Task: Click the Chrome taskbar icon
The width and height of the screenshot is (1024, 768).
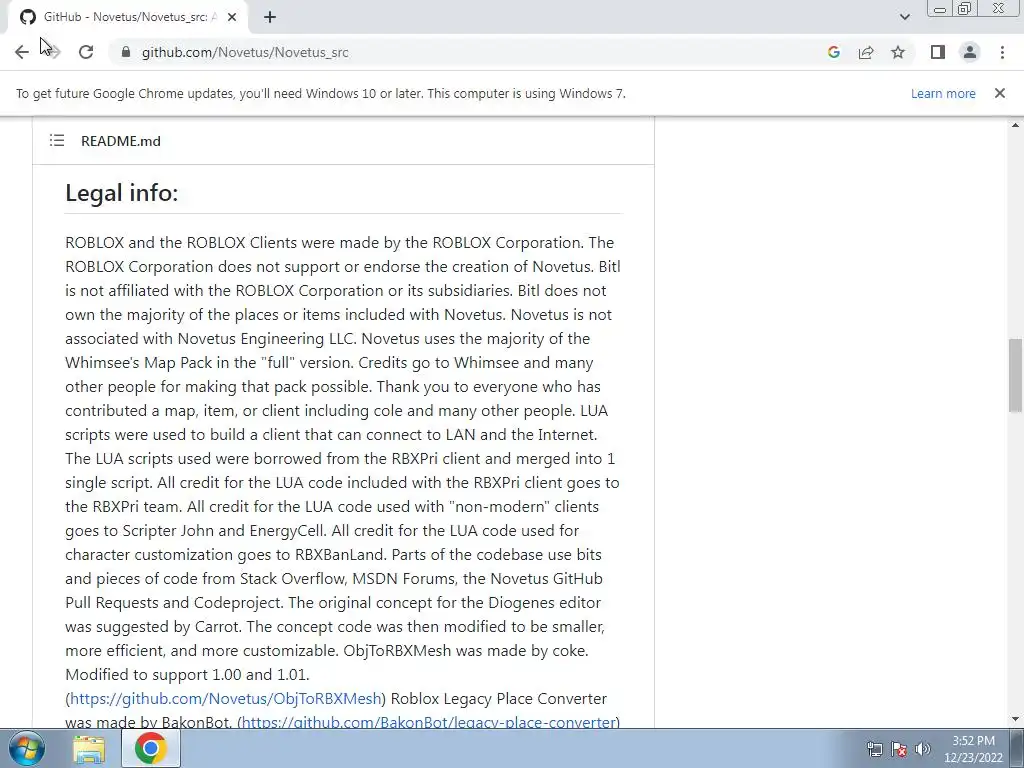Action: 150,748
